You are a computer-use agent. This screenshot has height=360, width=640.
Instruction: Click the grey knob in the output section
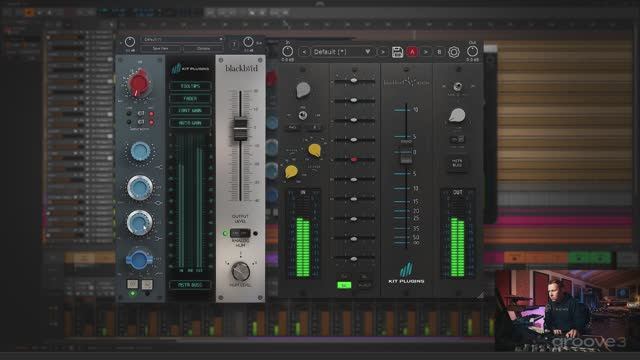click(457, 116)
